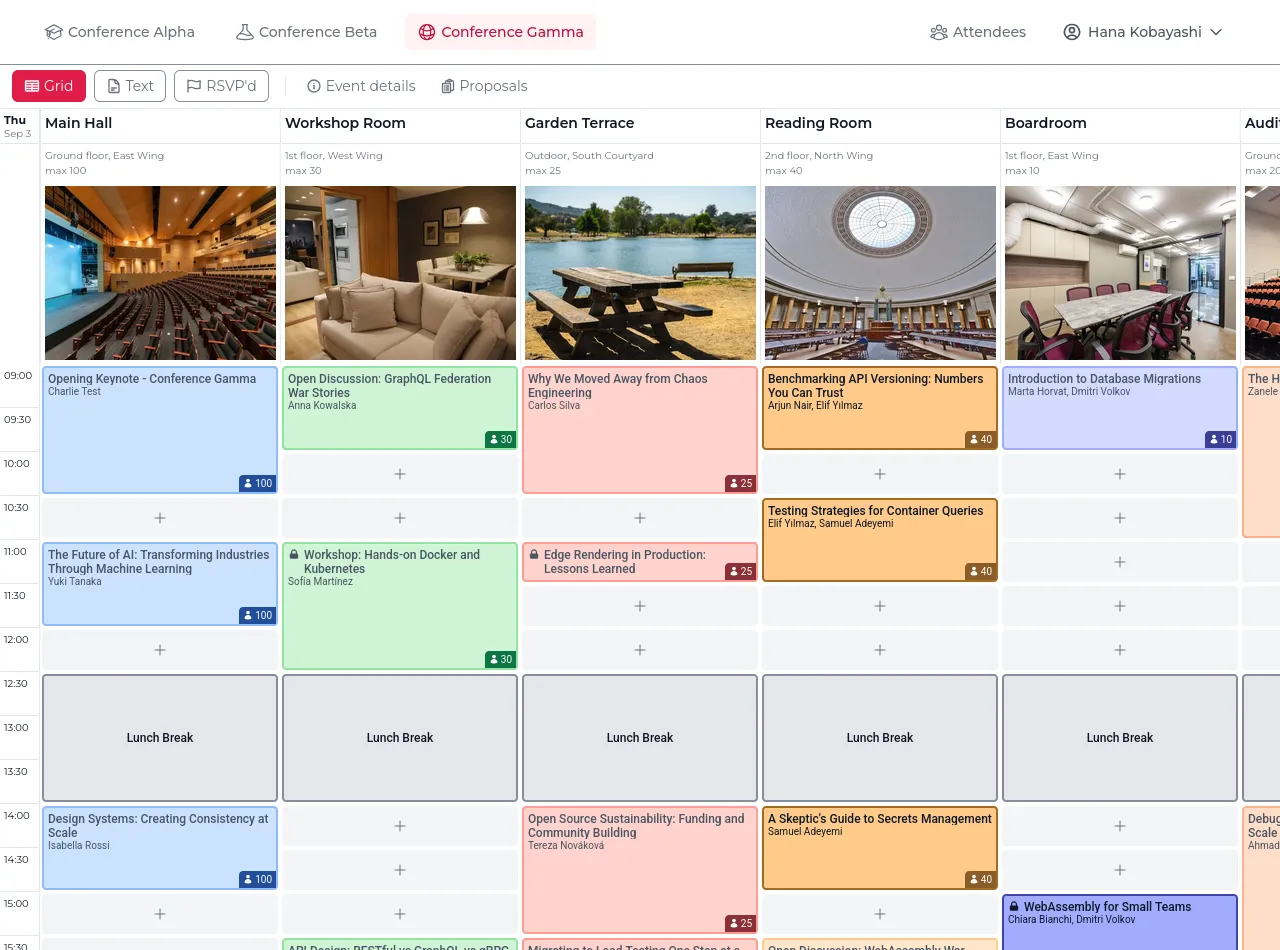Add a session in Boardroom at 12:00

(x=1120, y=650)
